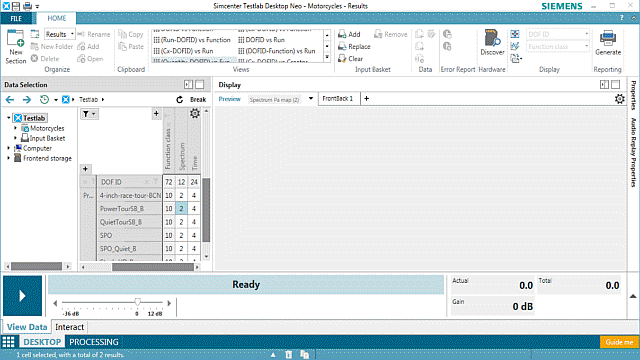
Task: Toggle the Data Selection split-pane layout
Action: [188, 84]
